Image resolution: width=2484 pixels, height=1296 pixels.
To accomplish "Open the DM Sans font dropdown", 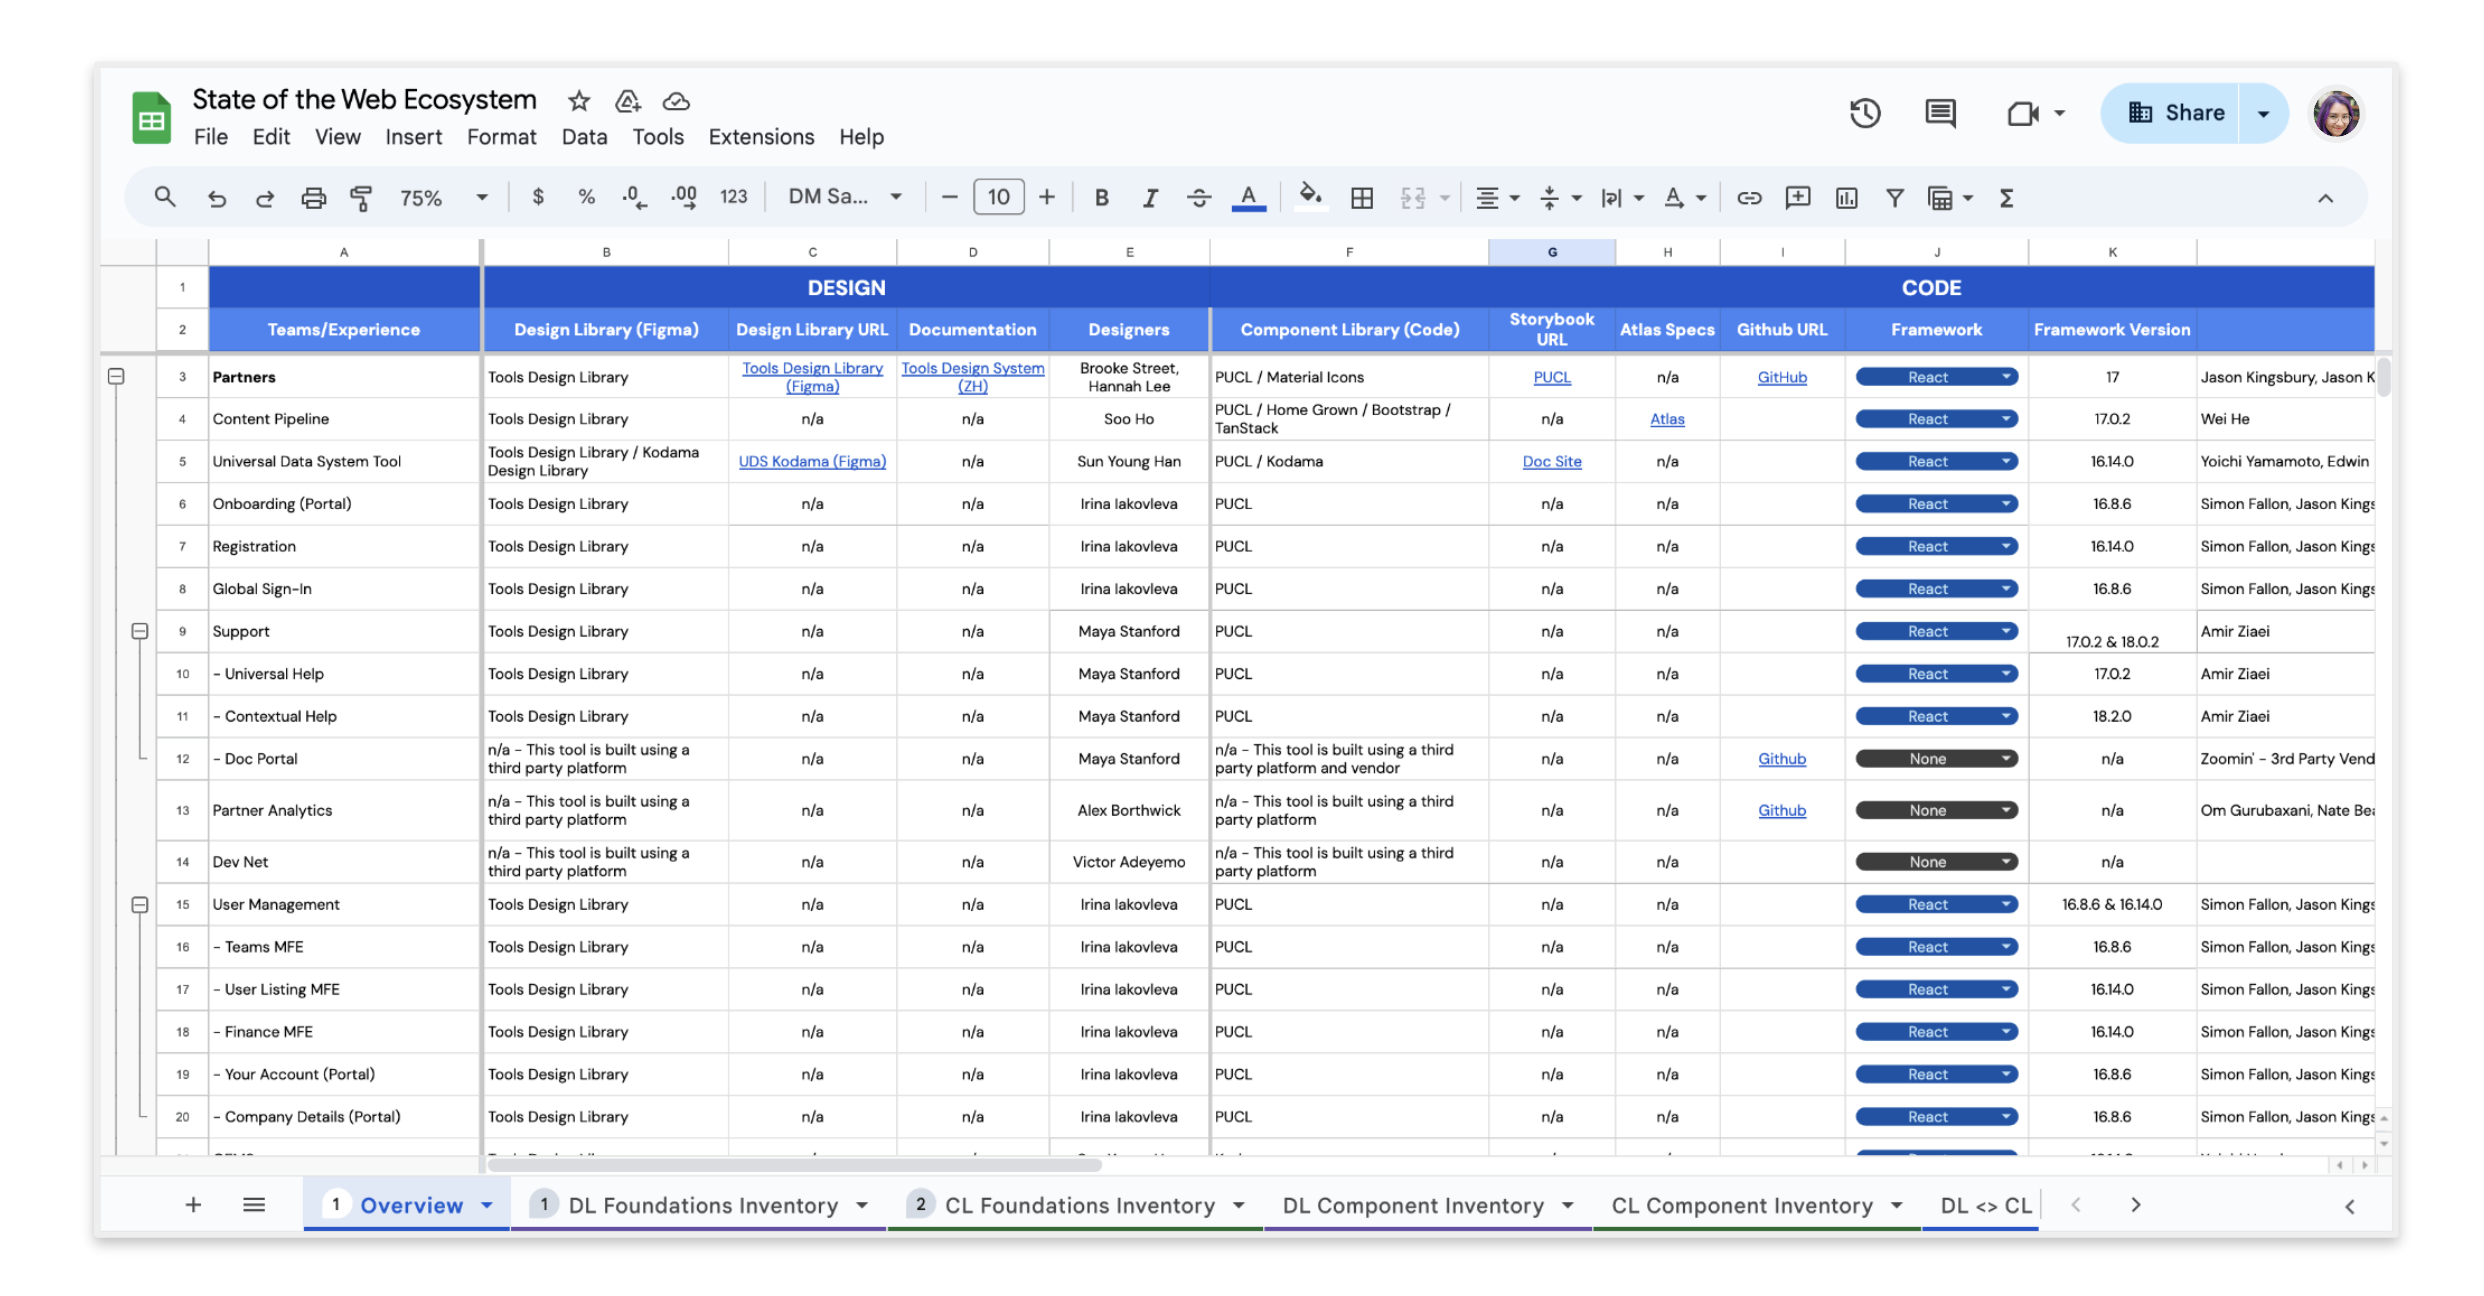I will (x=845, y=197).
